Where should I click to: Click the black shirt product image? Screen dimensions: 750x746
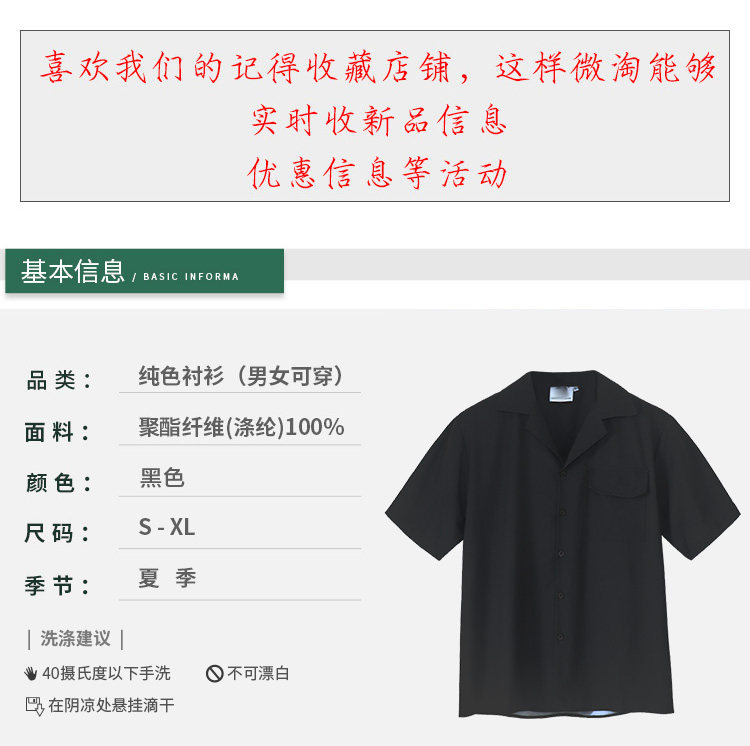tap(563, 544)
